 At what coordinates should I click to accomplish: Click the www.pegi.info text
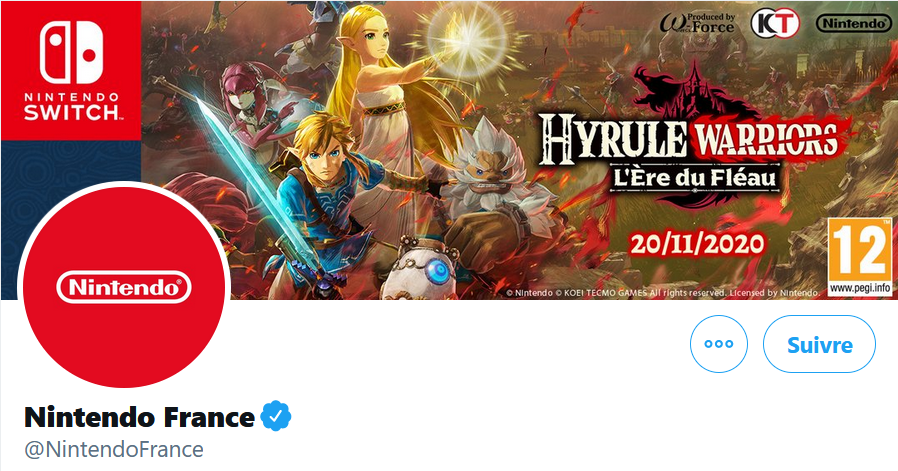pos(860,288)
